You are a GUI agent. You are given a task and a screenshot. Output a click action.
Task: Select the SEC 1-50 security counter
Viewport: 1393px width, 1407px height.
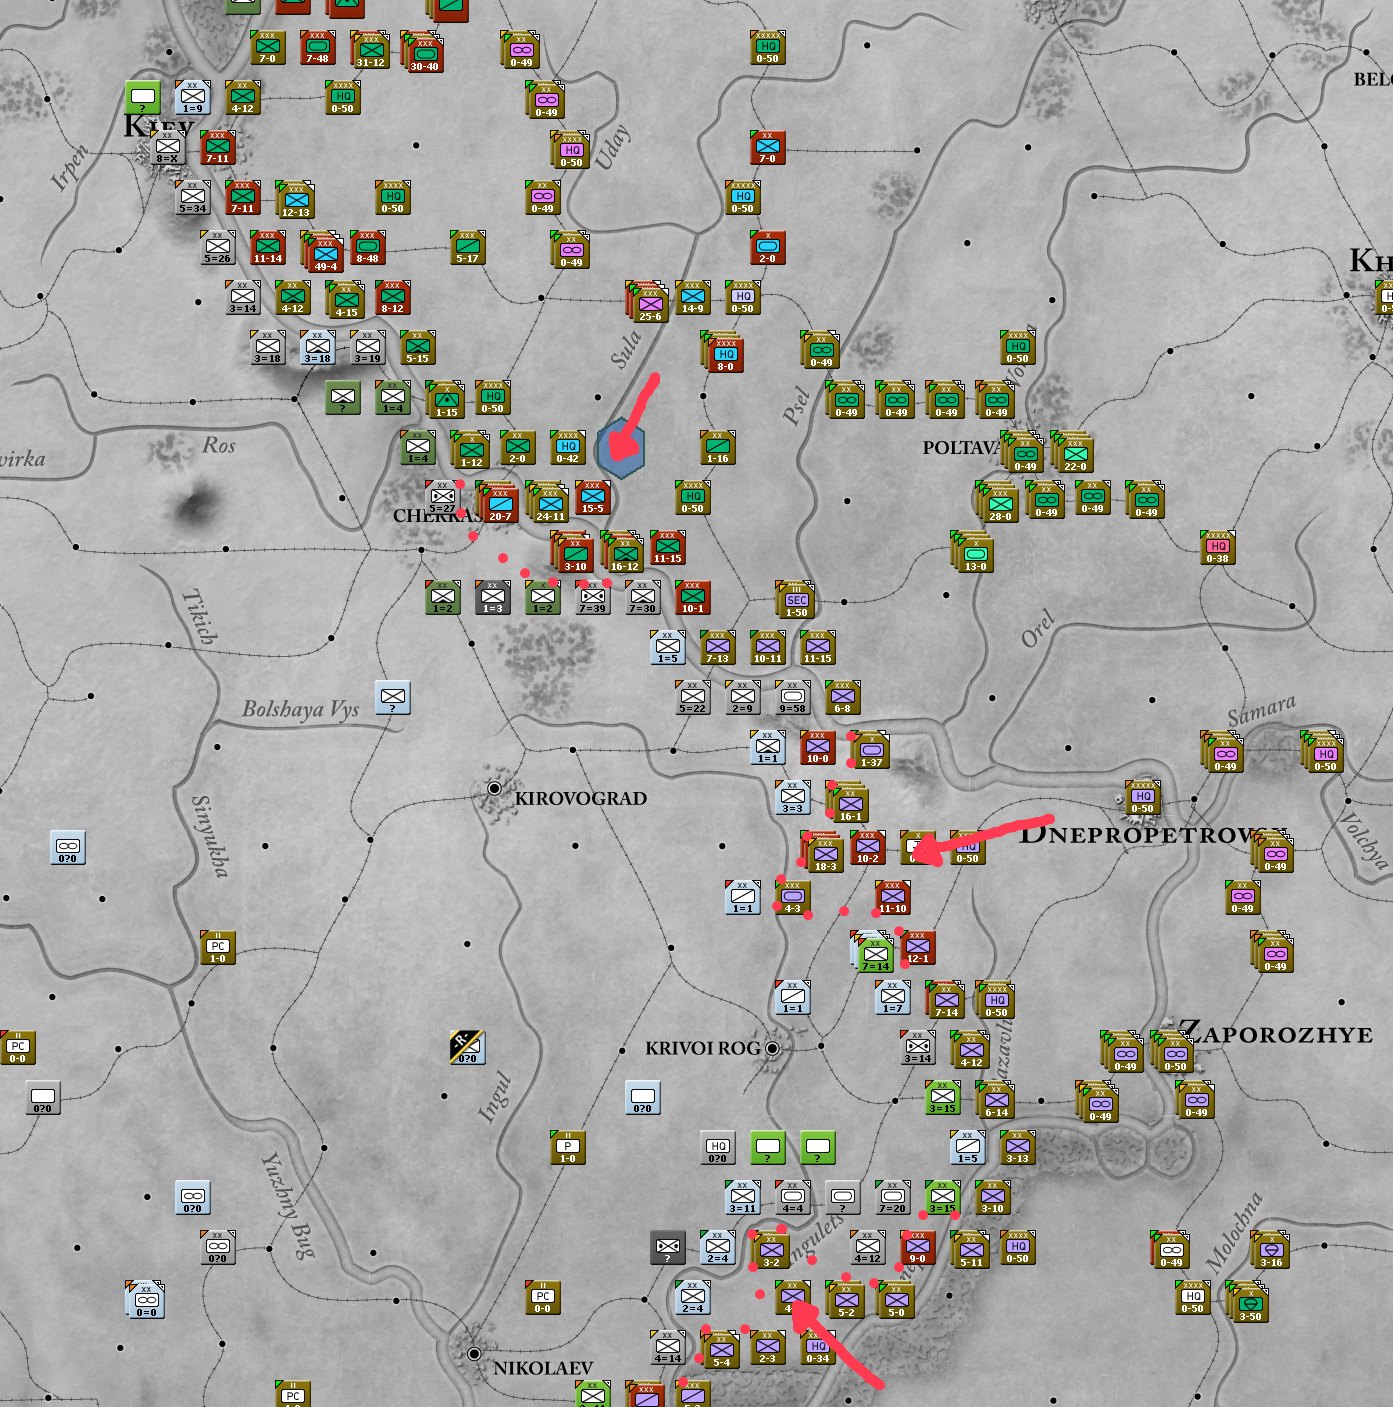pyautogui.click(x=795, y=600)
